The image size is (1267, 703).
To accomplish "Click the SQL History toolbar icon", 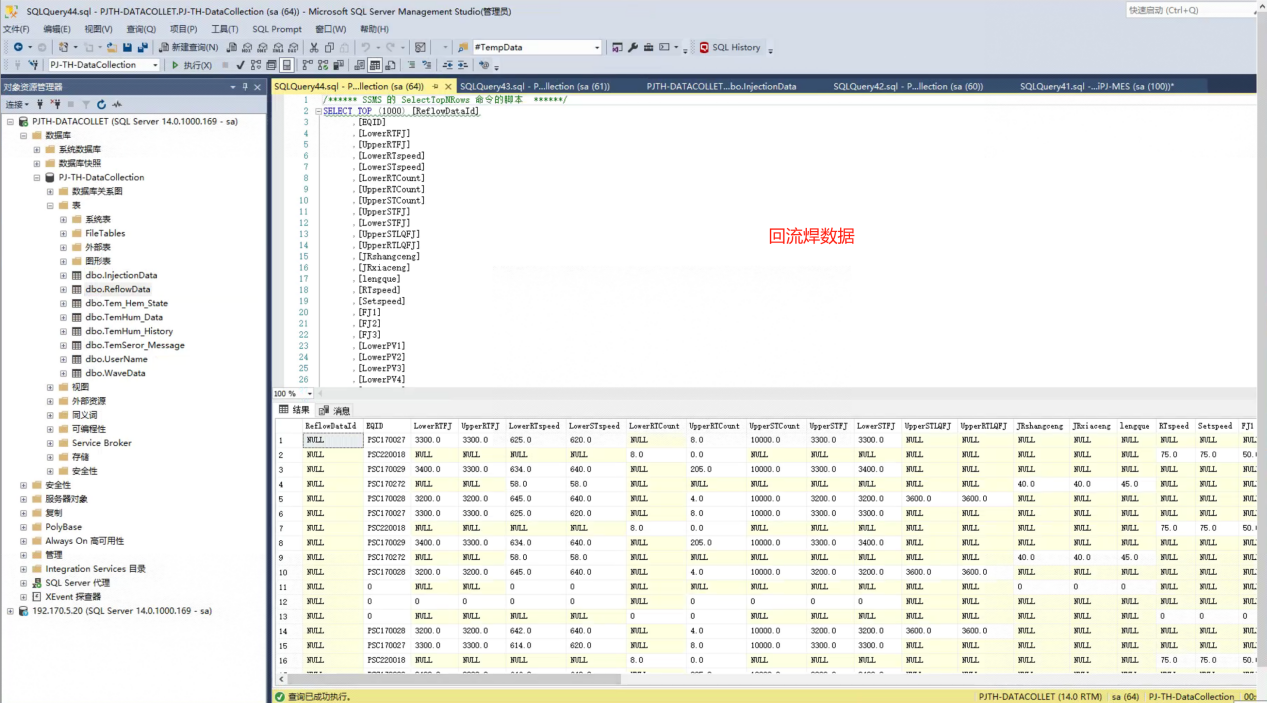I will [730, 47].
